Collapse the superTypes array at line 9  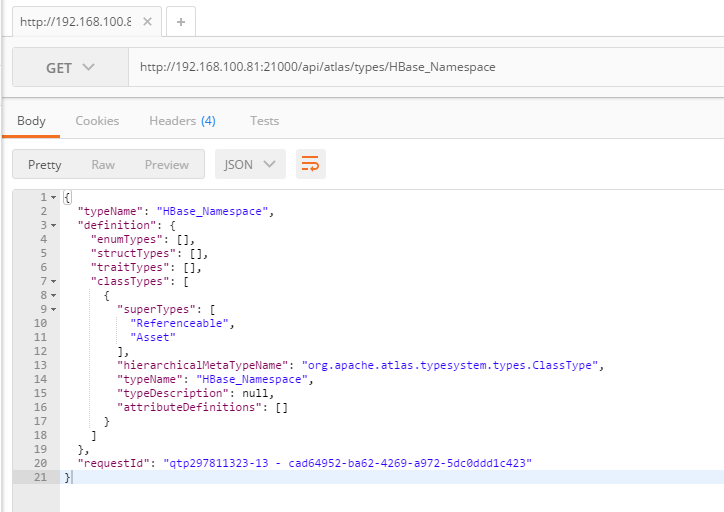54,309
